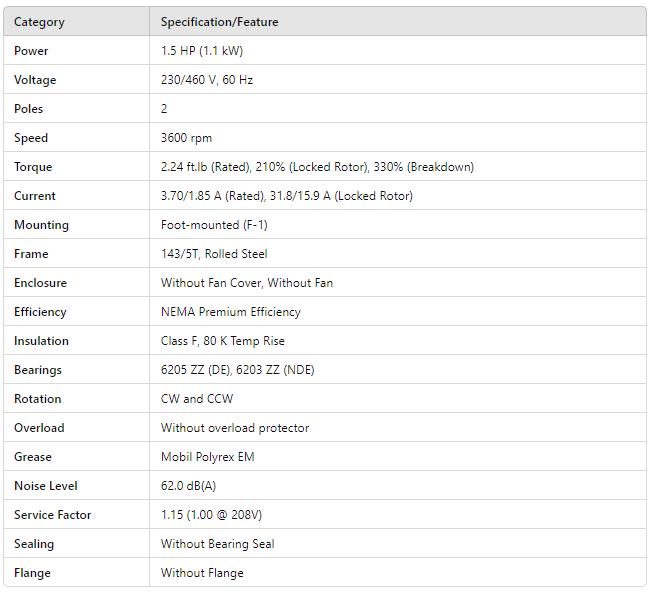The height and width of the screenshot is (594, 654).
Task: Click the Service Factor row label
Action: pos(52,515)
